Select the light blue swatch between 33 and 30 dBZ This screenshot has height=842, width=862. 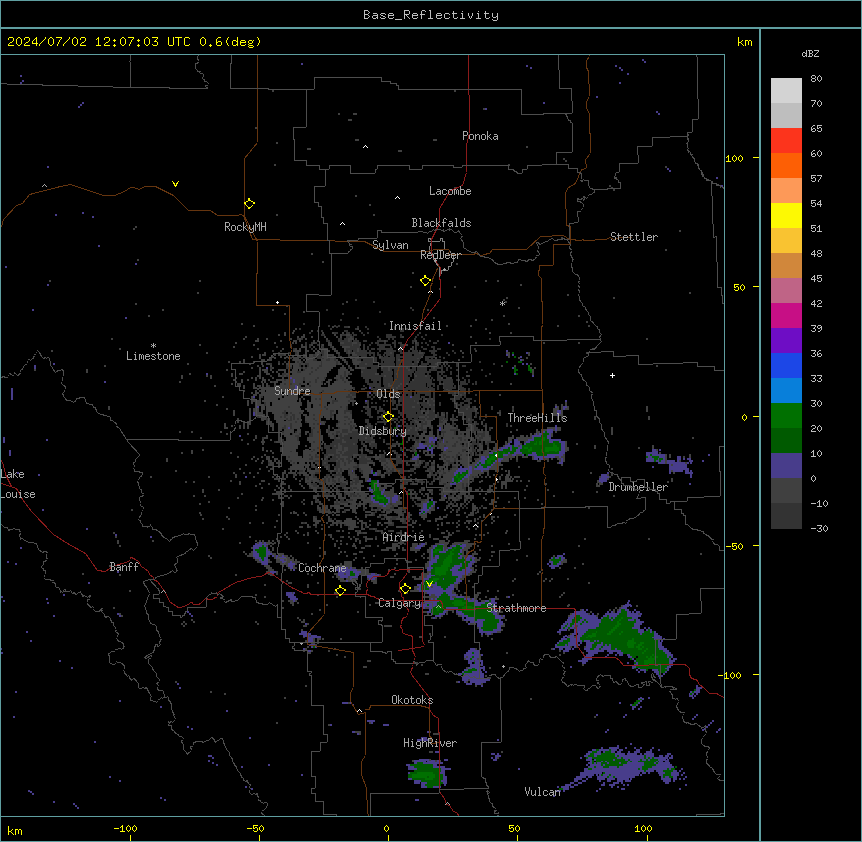(786, 390)
